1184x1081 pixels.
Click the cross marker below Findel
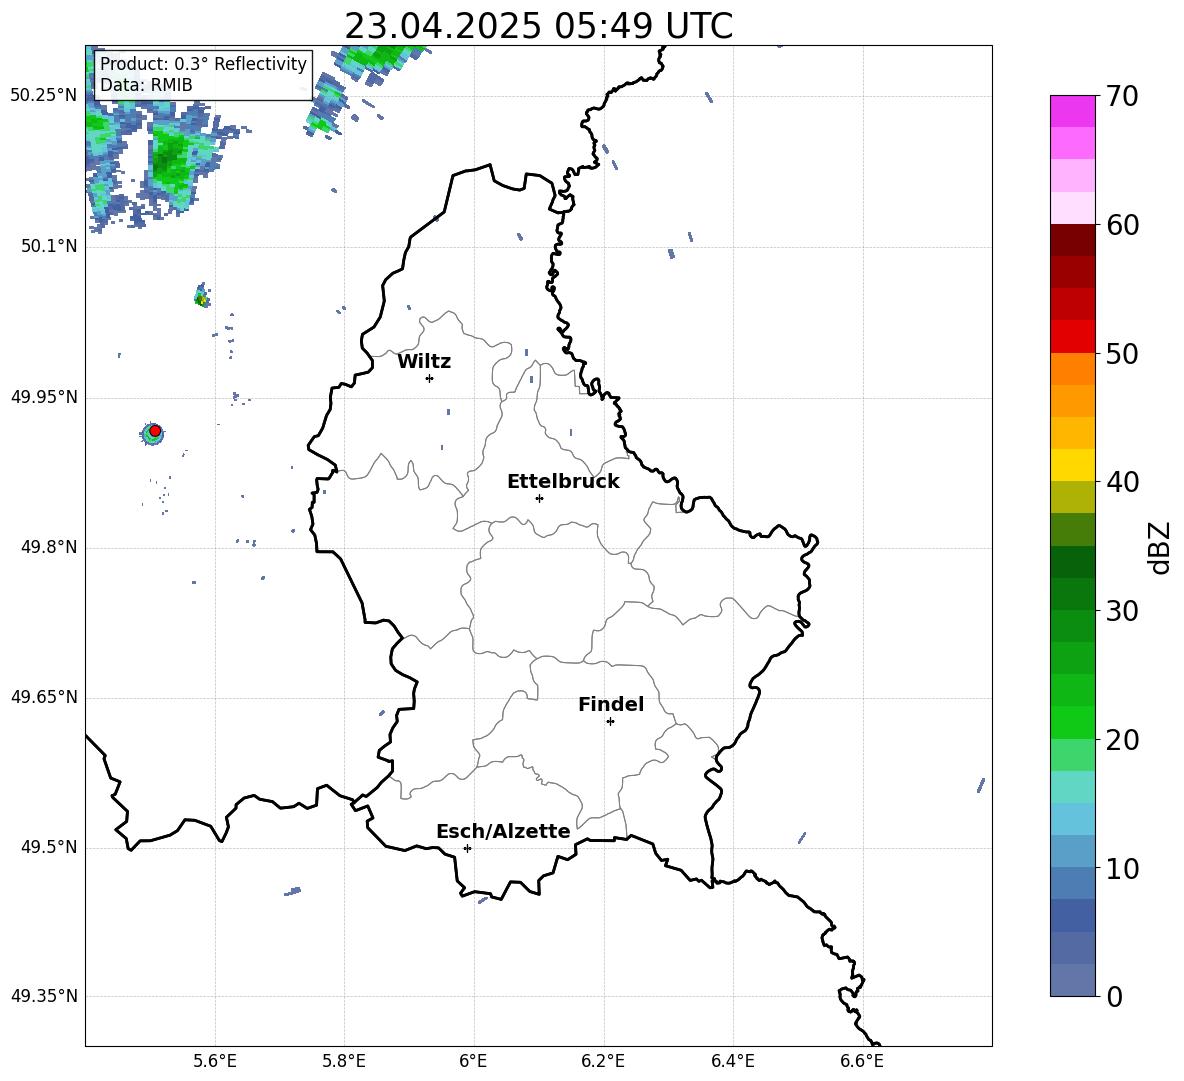(611, 722)
